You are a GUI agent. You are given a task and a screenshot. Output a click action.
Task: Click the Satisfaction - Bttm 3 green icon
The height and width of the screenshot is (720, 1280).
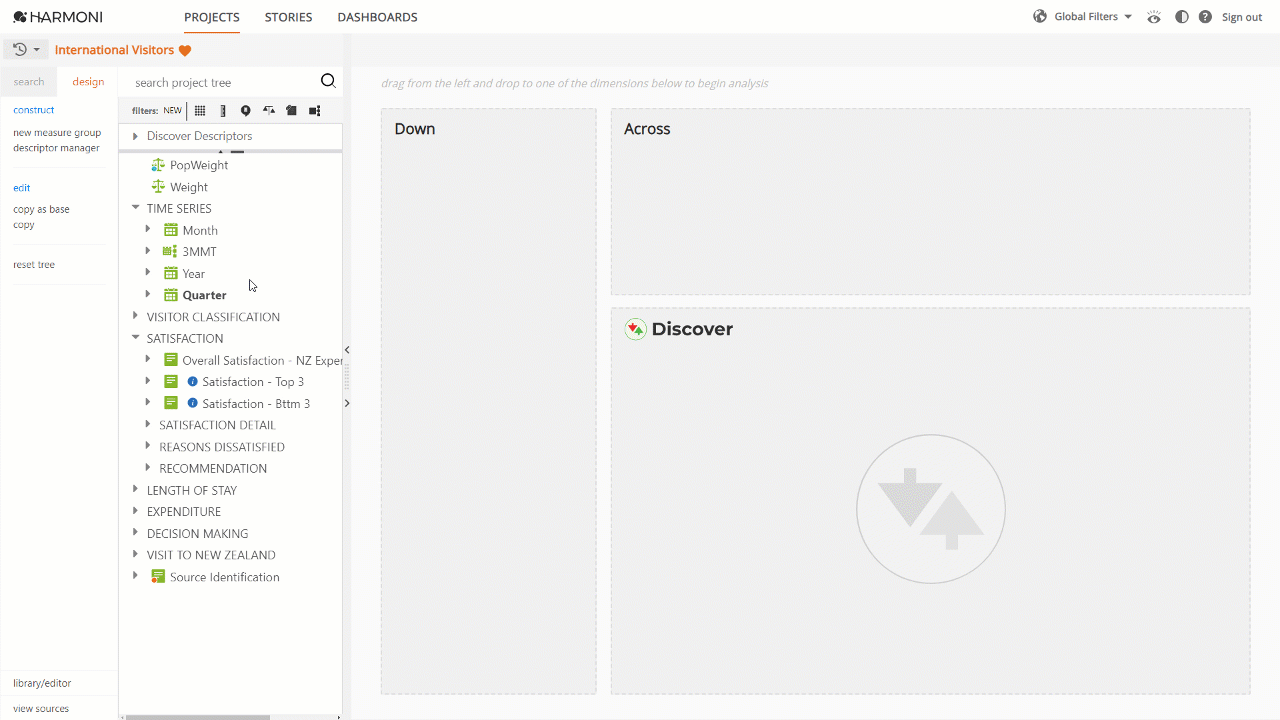[171, 403]
